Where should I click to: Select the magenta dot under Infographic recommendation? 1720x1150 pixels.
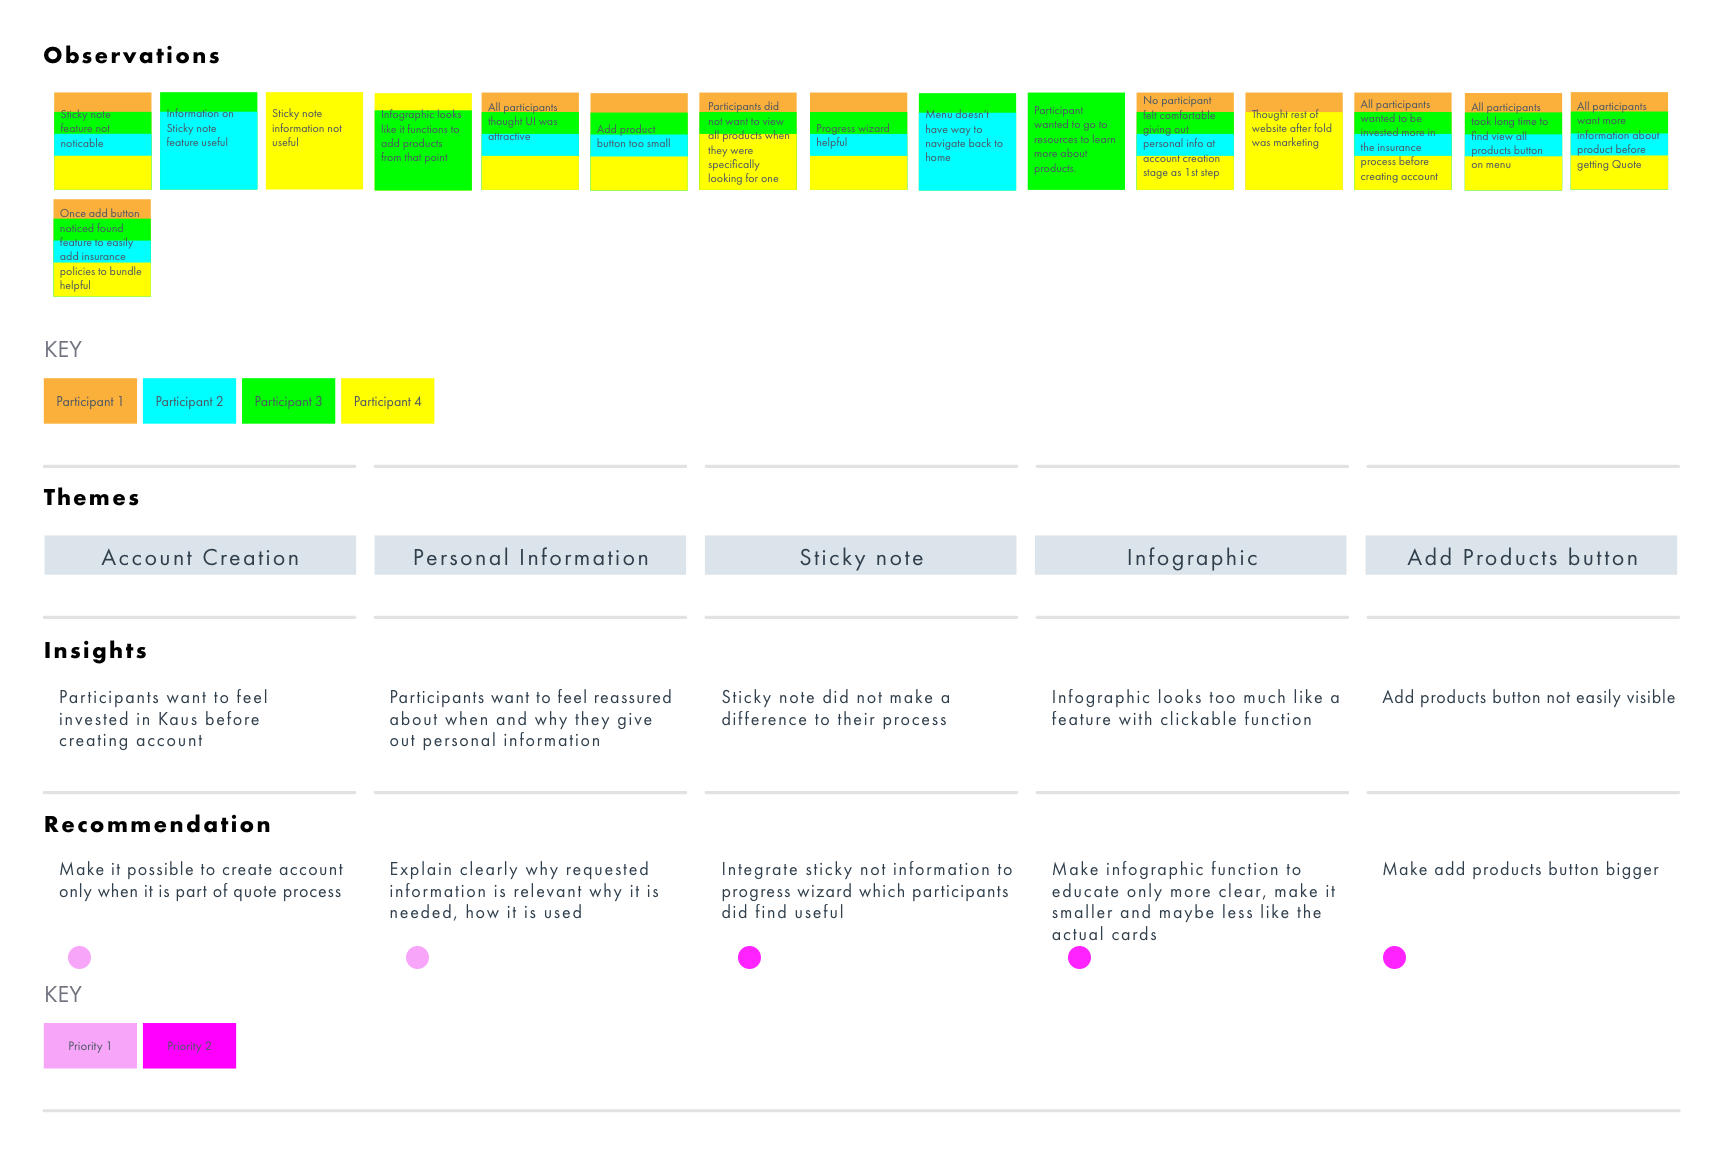(x=1079, y=958)
